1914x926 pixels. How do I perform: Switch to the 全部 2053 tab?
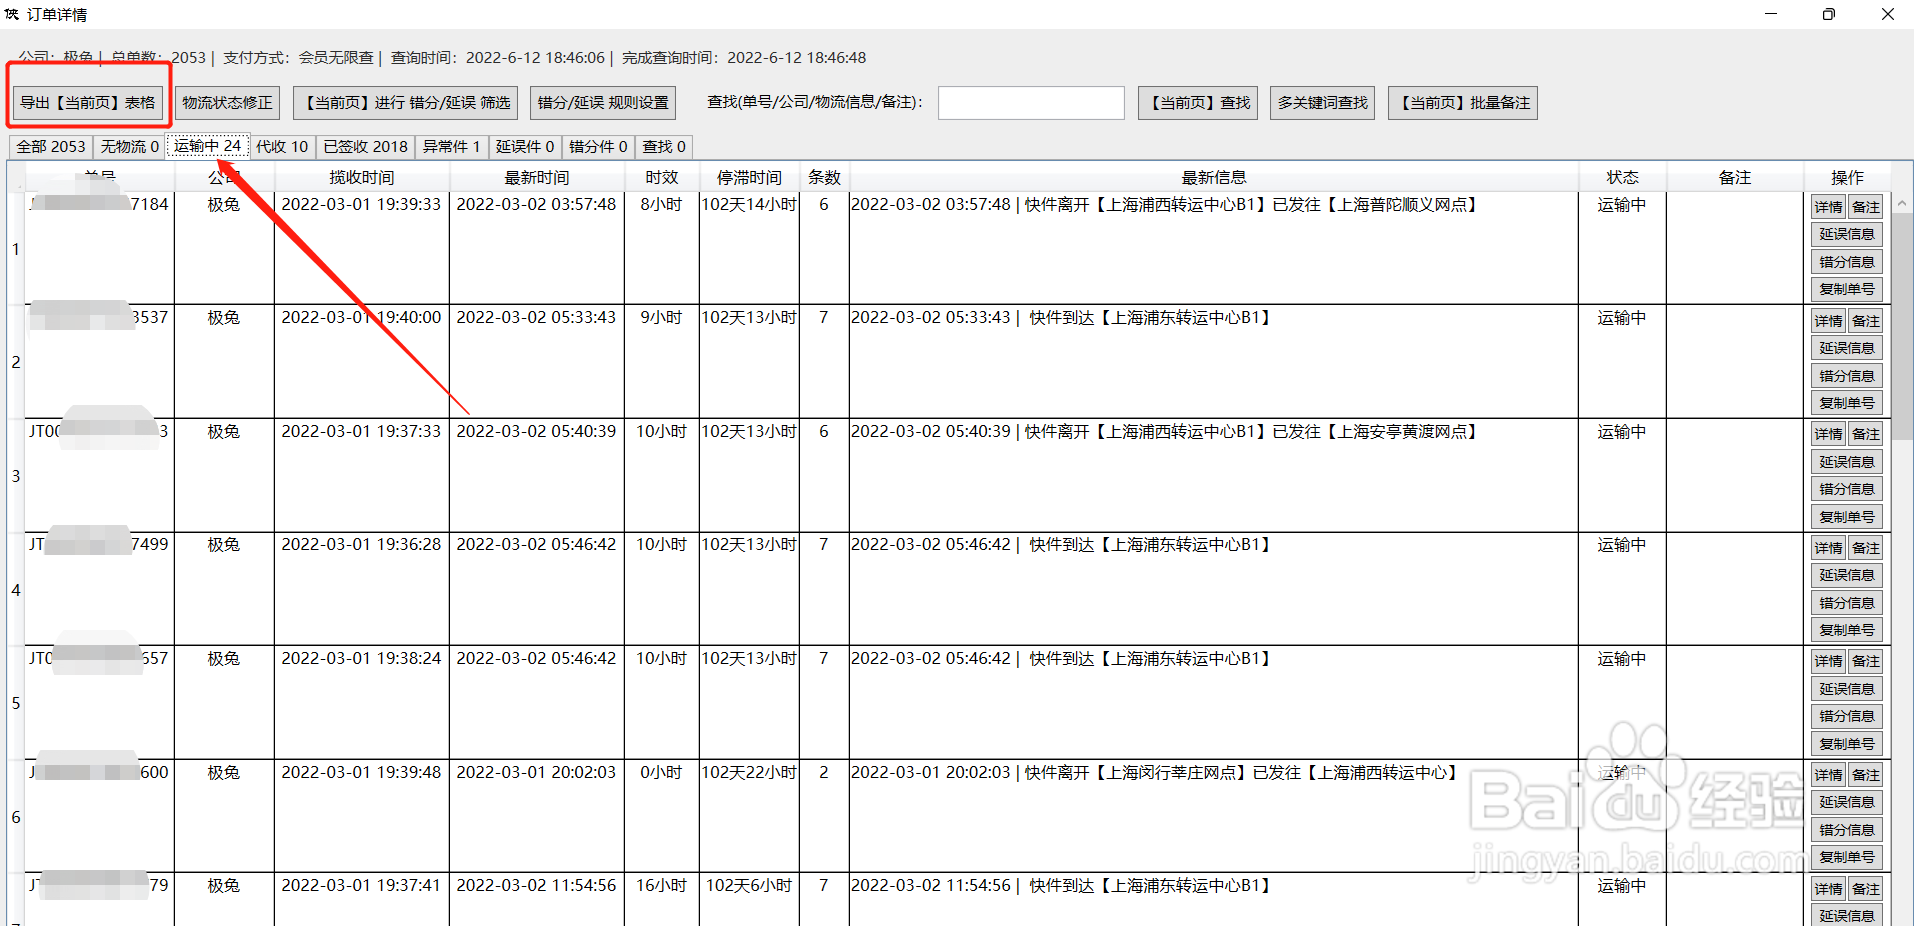tap(51, 147)
